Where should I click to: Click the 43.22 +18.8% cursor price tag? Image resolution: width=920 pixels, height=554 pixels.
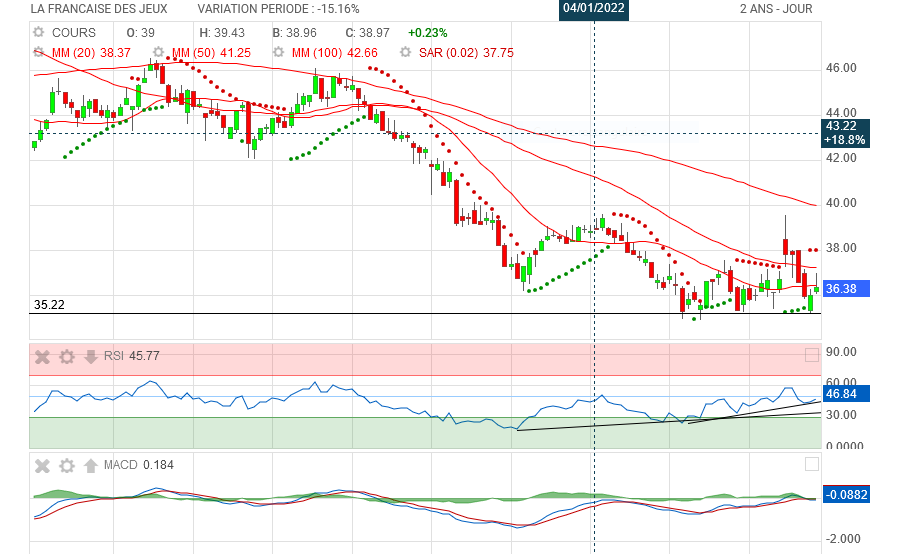(845, 133)
